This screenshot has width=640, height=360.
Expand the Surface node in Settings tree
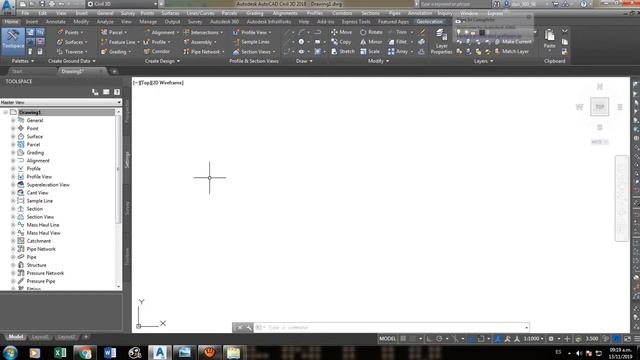coord(13,137)
